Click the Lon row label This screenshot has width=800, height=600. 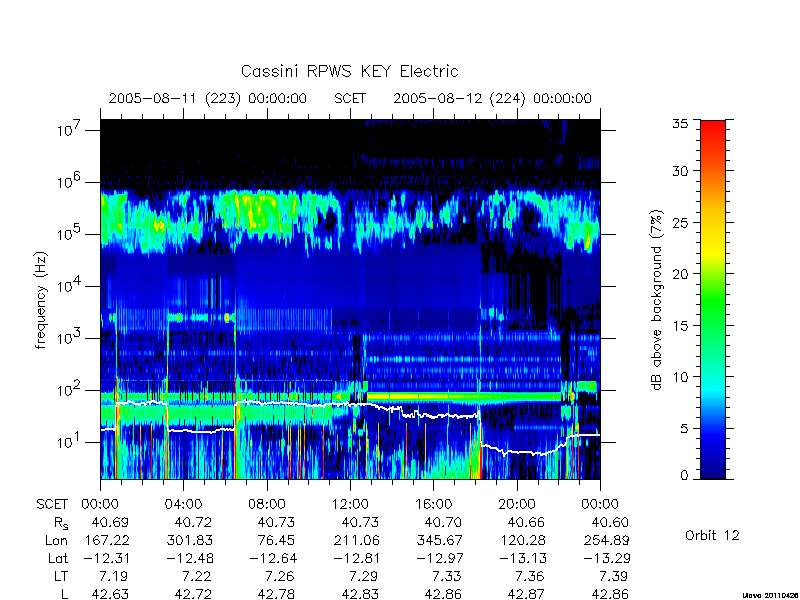pyautogui.click(x=56, y=540)
